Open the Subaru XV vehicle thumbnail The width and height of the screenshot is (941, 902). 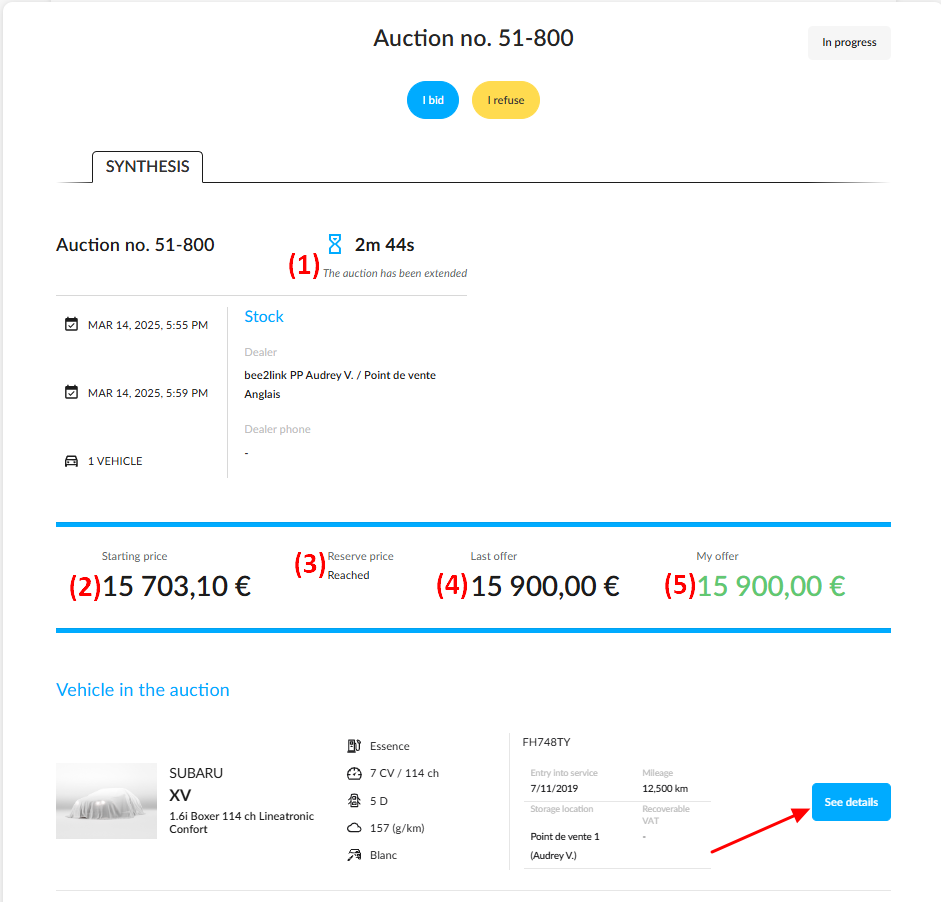click(x=106, y=801)
